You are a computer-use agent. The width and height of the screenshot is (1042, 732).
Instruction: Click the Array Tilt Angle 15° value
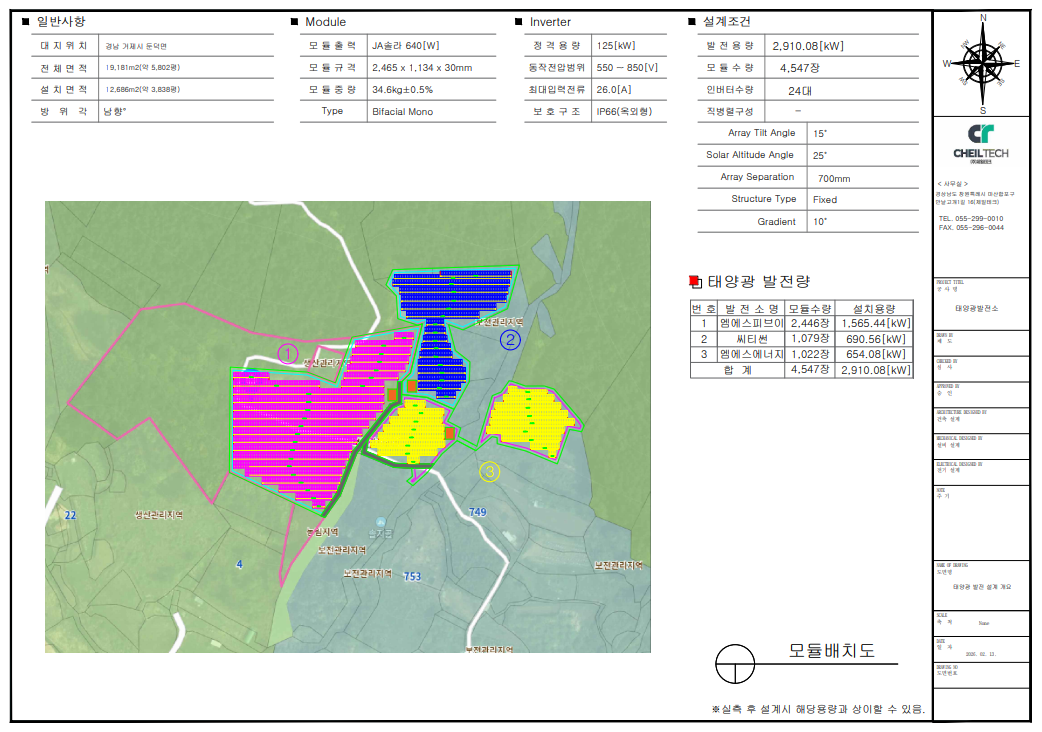tap(820, 133)
